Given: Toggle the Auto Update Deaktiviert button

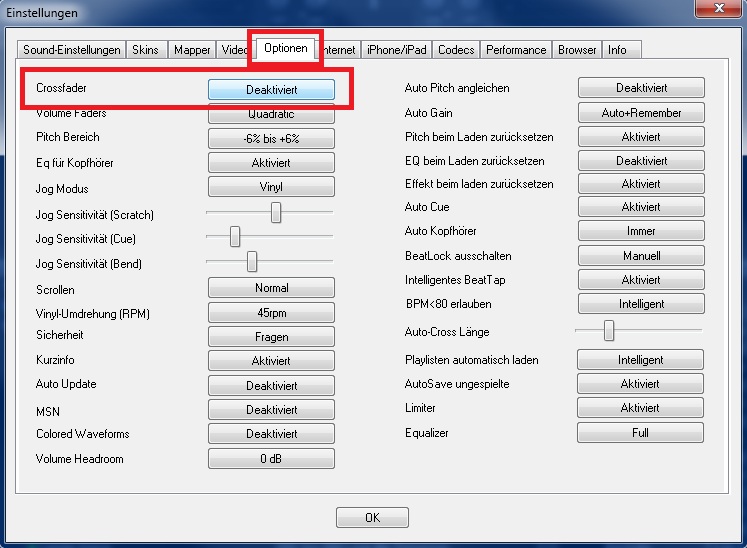Looking at the screenshot, I should coord(271,385).
